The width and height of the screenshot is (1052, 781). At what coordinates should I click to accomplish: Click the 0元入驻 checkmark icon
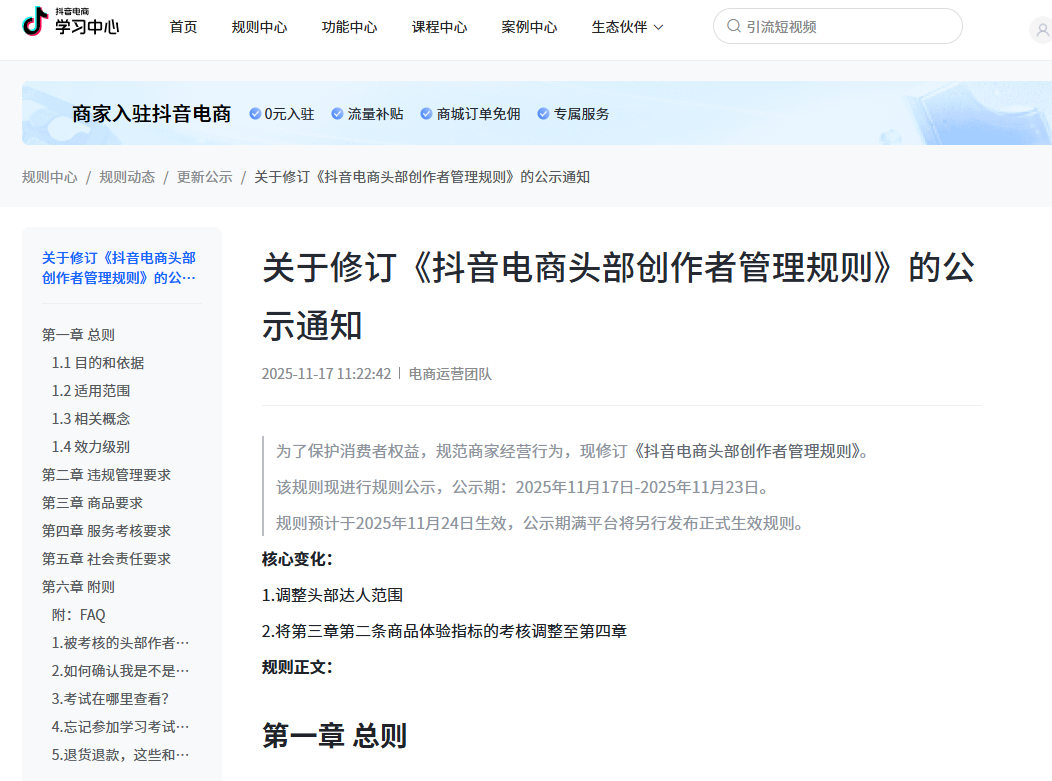[x=255, y=114]
